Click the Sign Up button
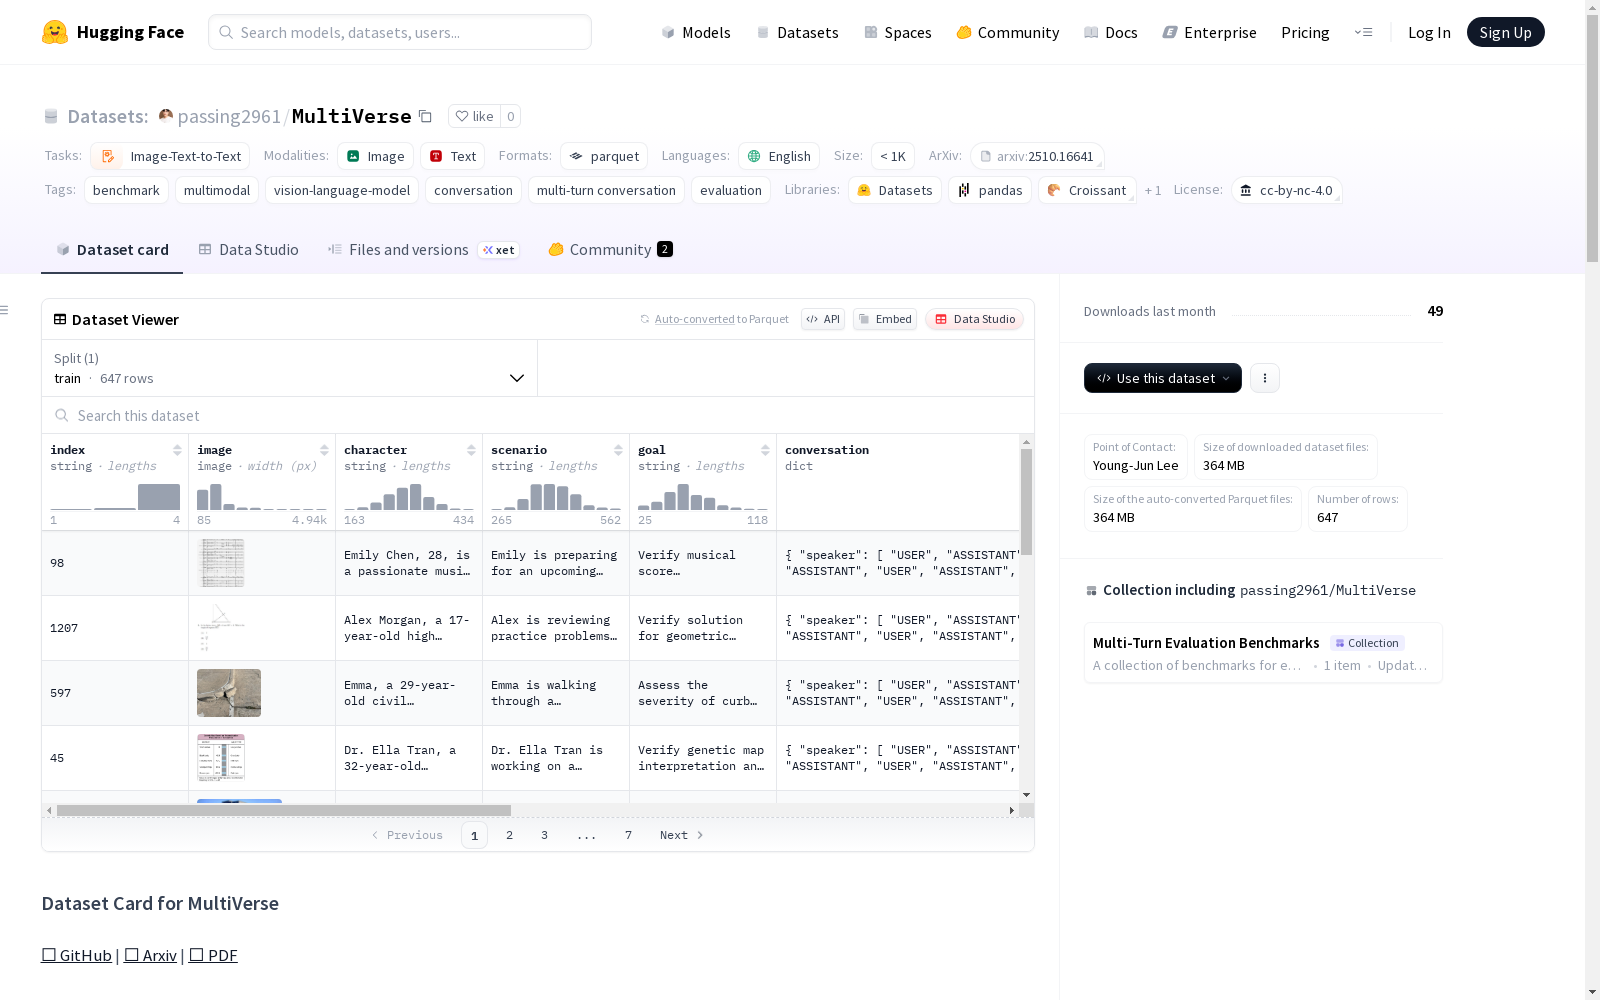Viewport: 1600px width, 1000px height. pos(1506,32)
